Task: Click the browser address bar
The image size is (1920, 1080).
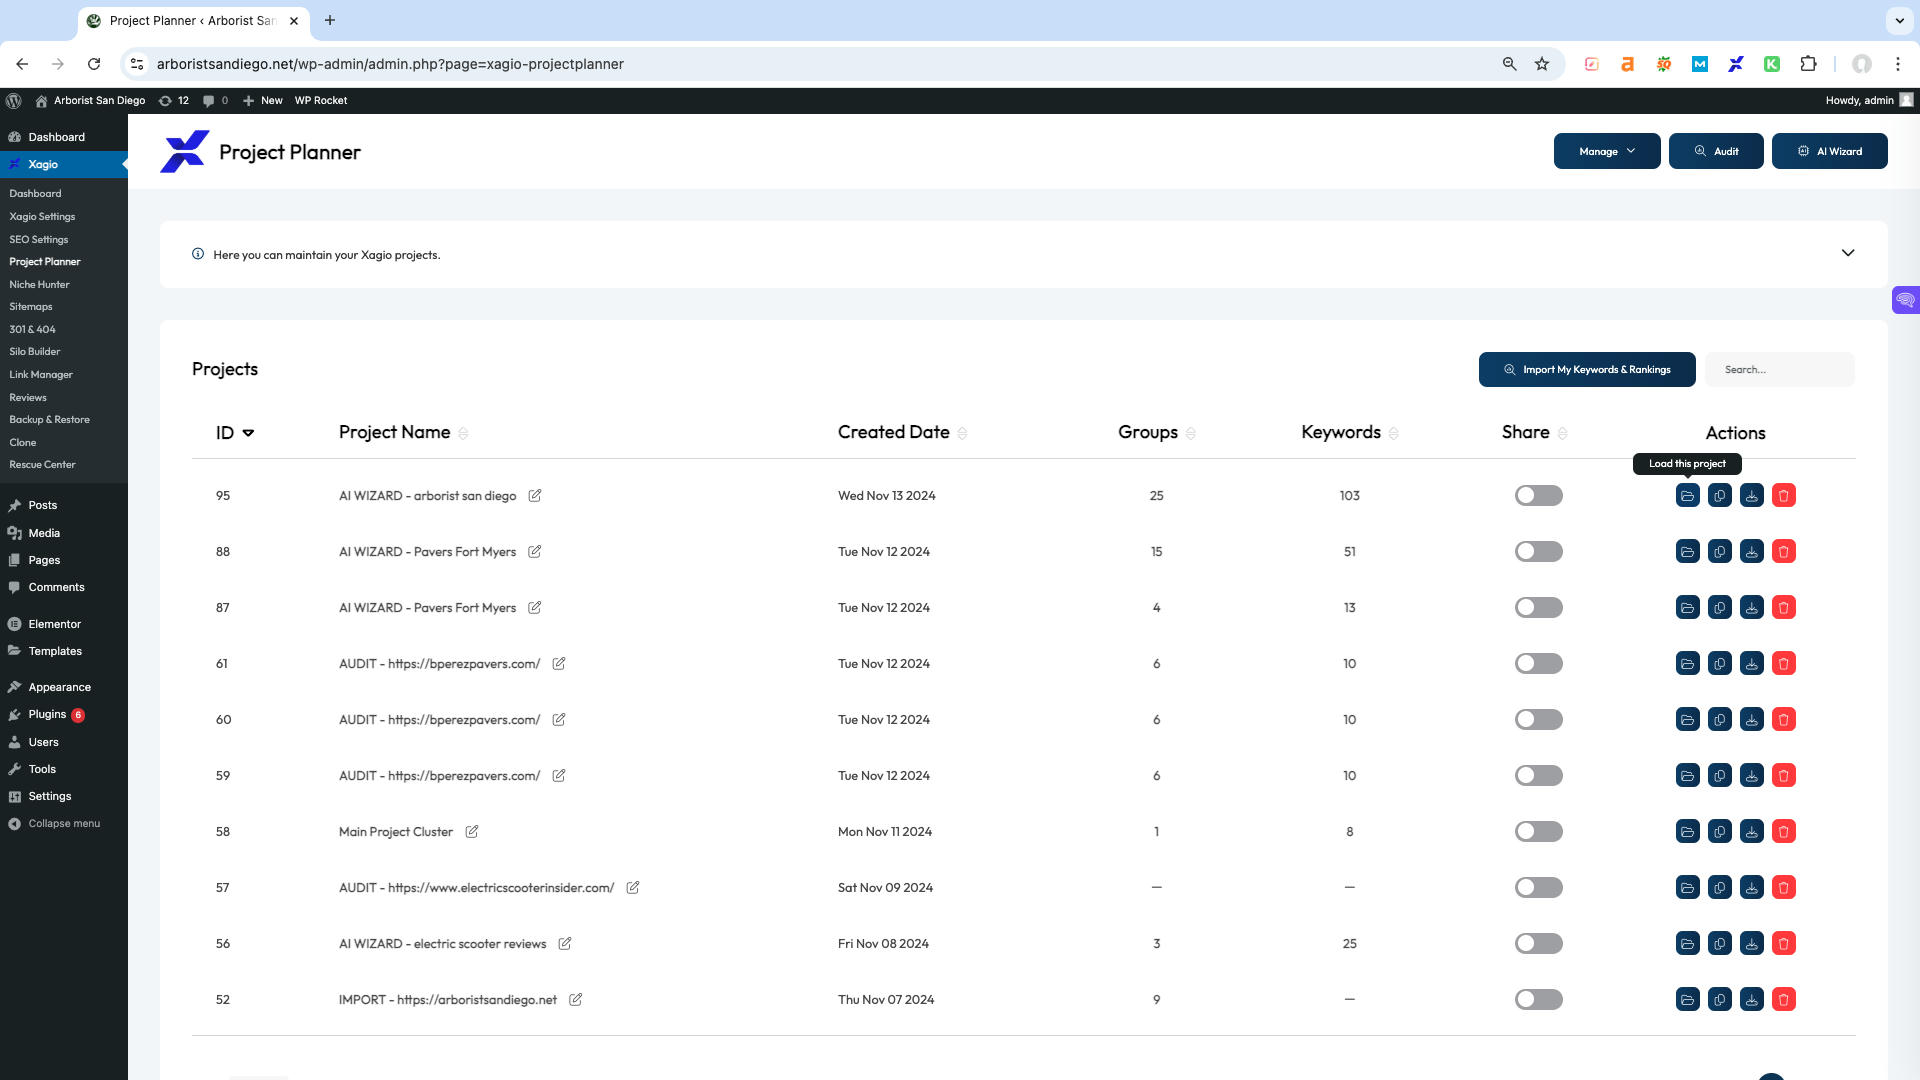Action: click(820, 64)
